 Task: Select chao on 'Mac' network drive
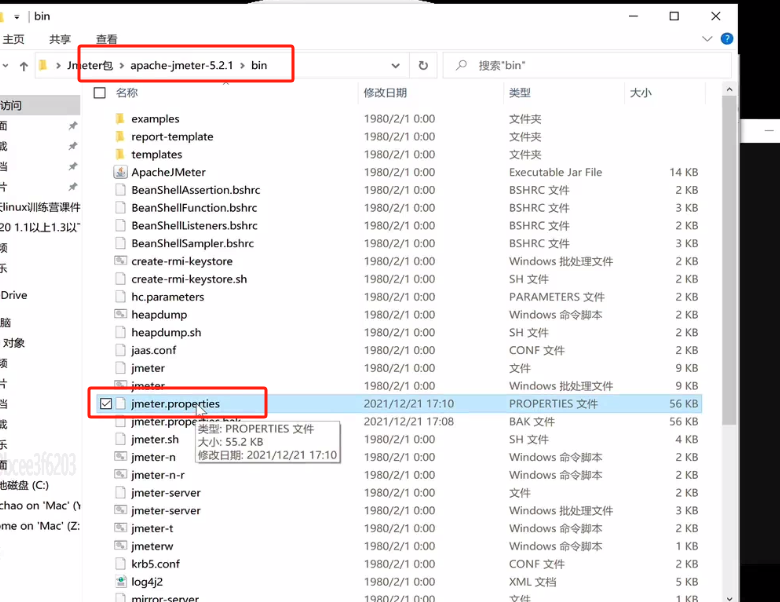coord(40,505)
